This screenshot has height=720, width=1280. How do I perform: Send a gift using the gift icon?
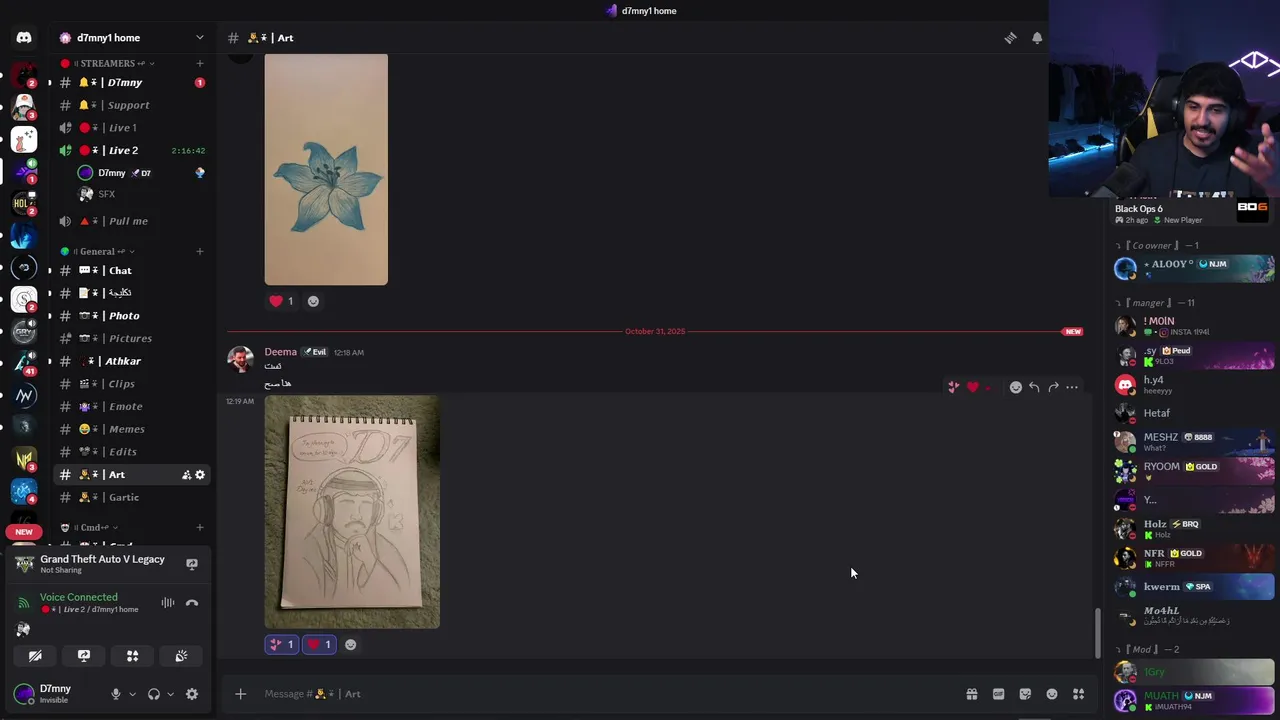[x=971, y=694]
